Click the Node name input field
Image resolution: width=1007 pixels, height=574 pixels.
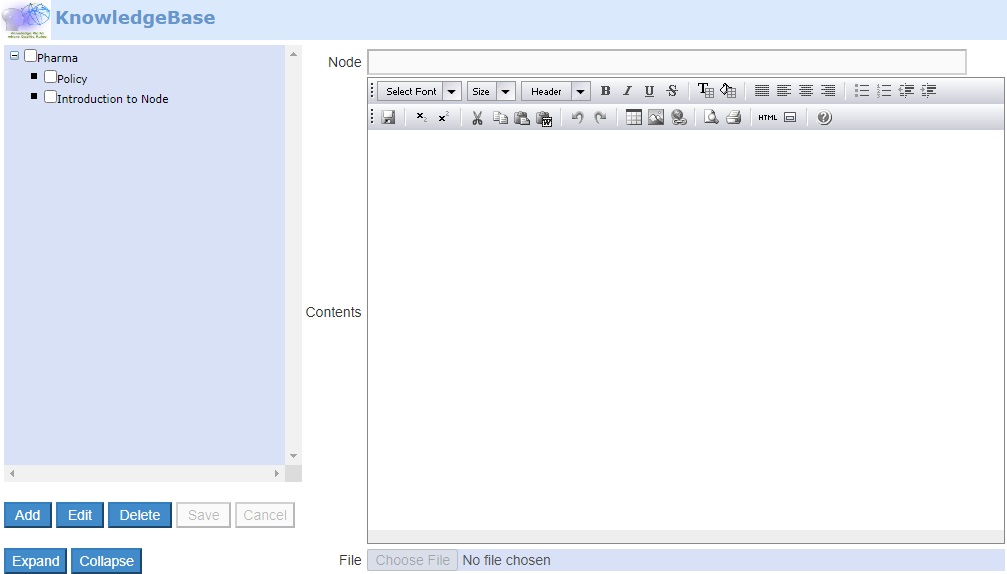point(667,62)
